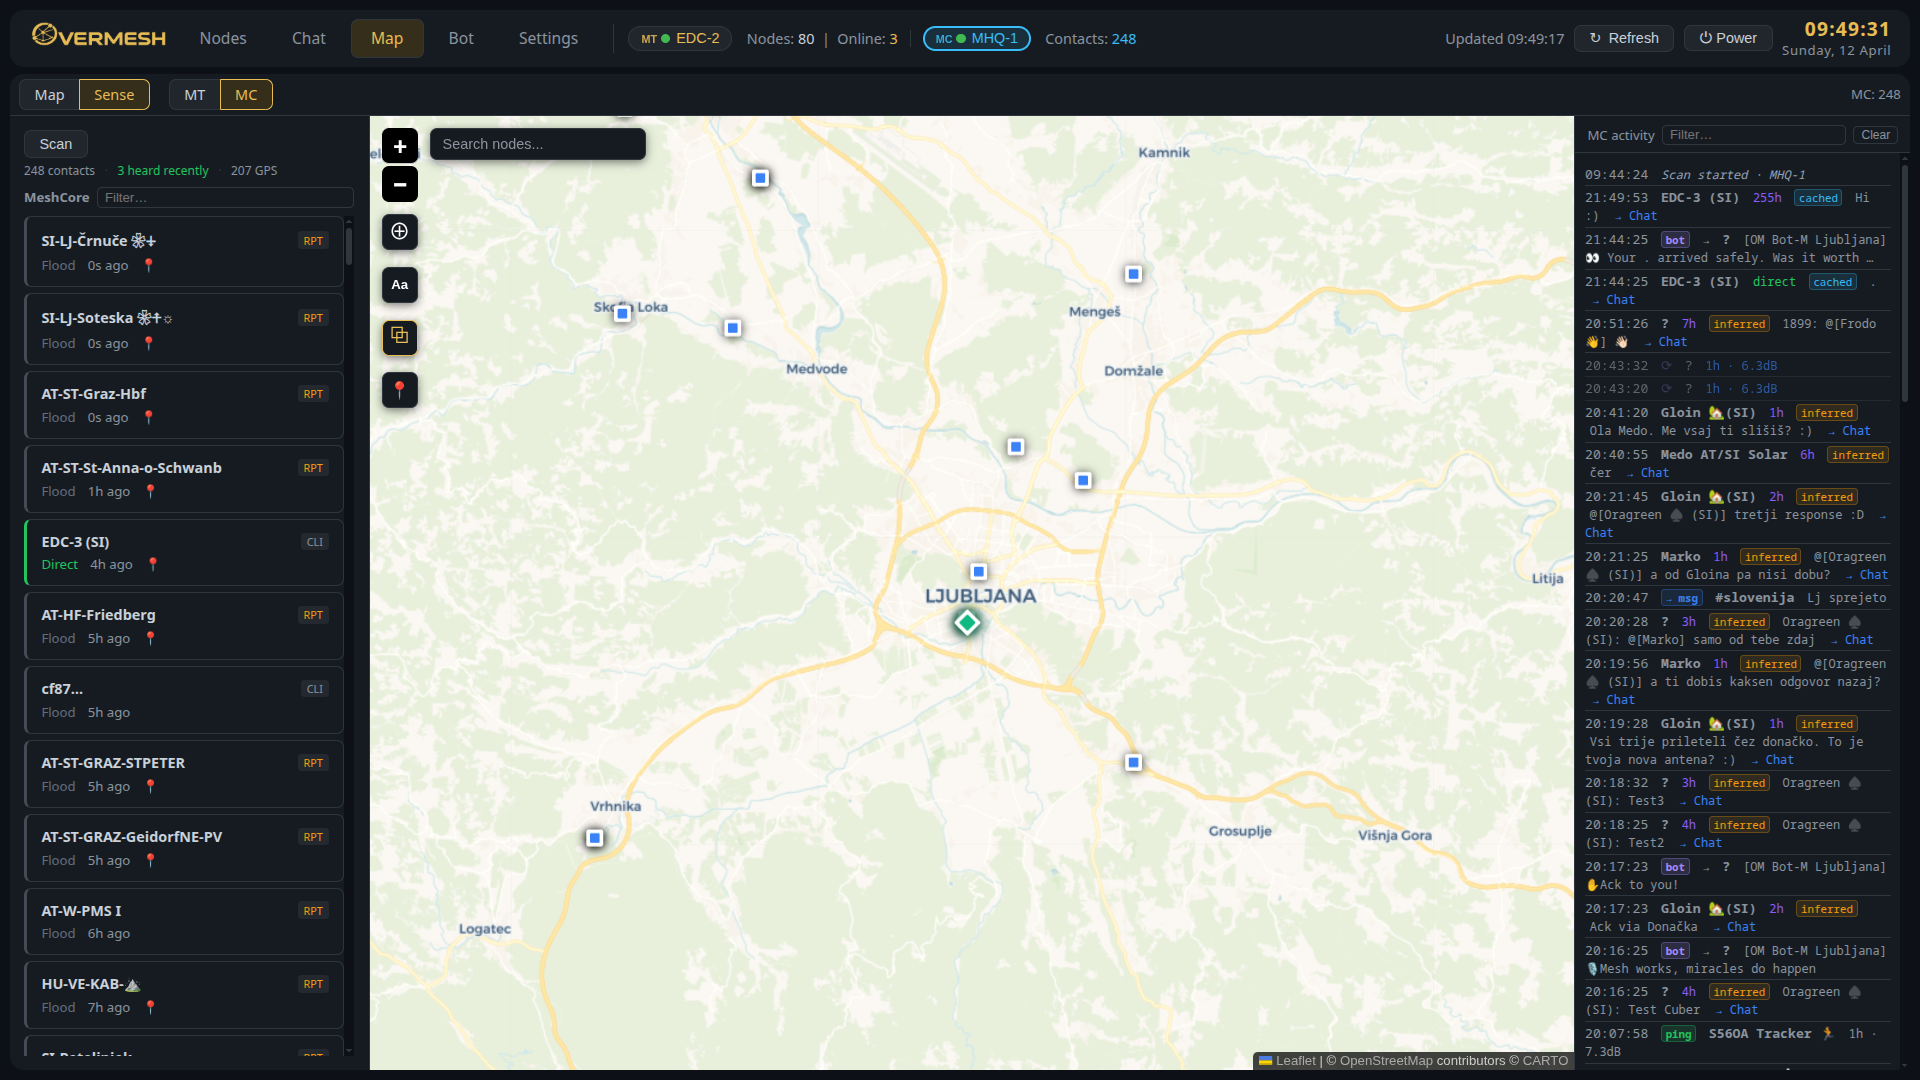Click the blue node marker south of Domžale
The width and height of the screenshot is (1920, 1080).
coord(1083,481)
